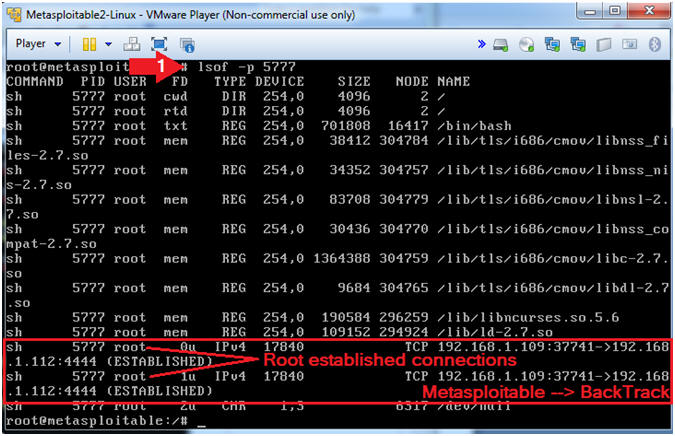Click the NAME column header
675x436 pixels.
454,81
